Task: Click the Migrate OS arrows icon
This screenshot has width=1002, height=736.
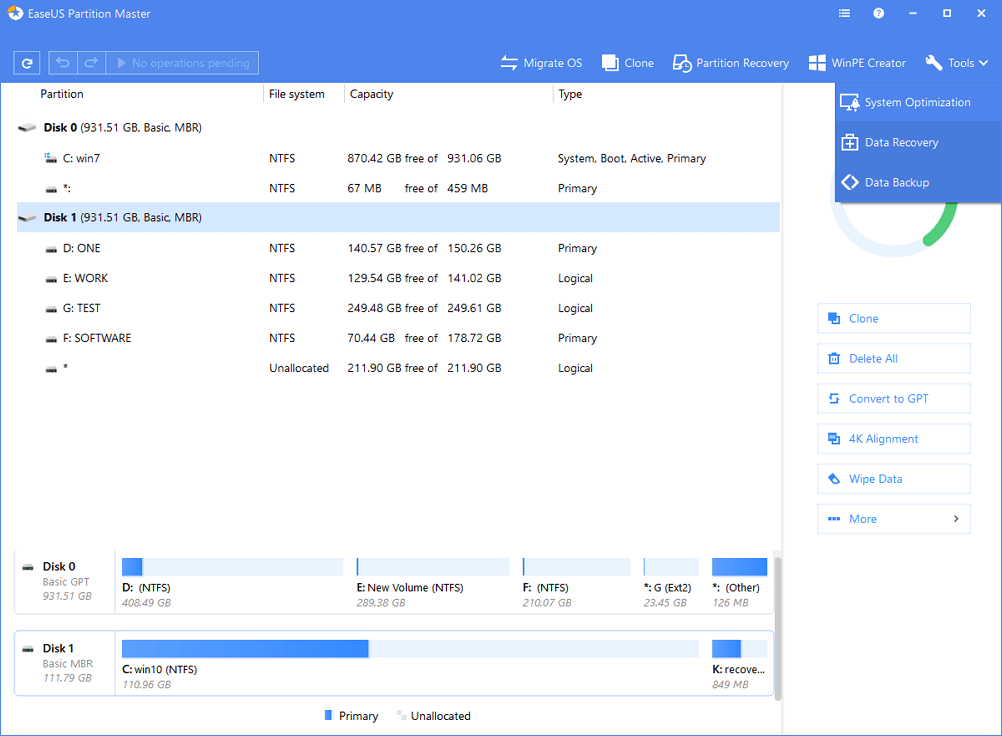Action: tap(509, 63)
